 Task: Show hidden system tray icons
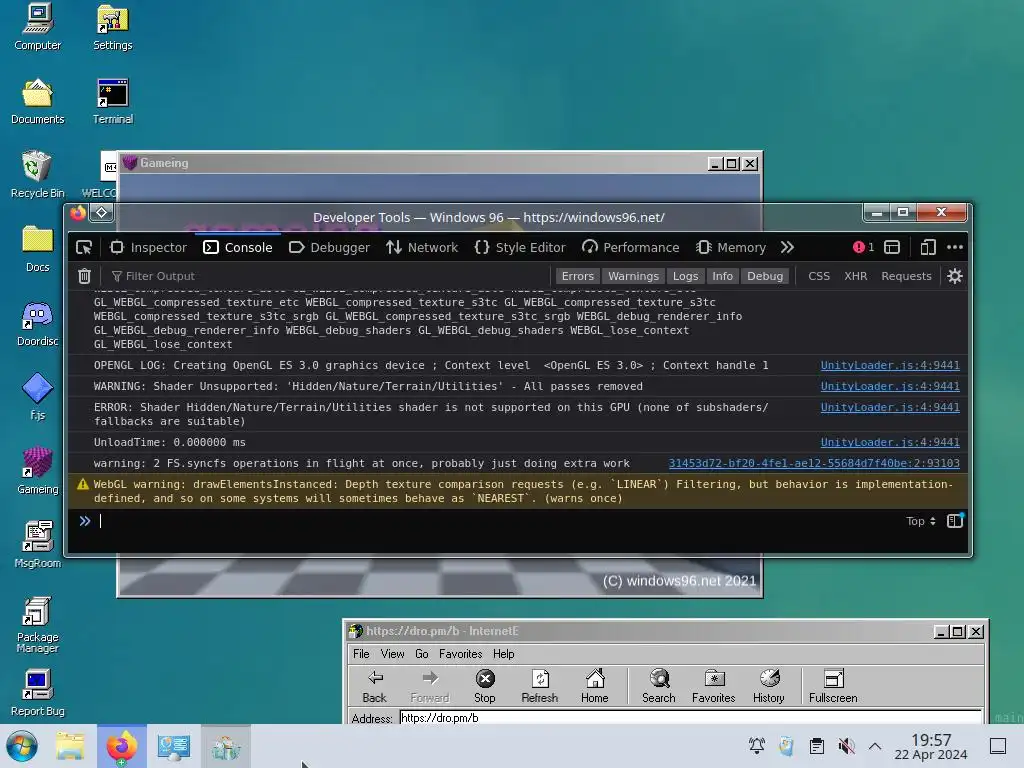click(x=875, y=746)
